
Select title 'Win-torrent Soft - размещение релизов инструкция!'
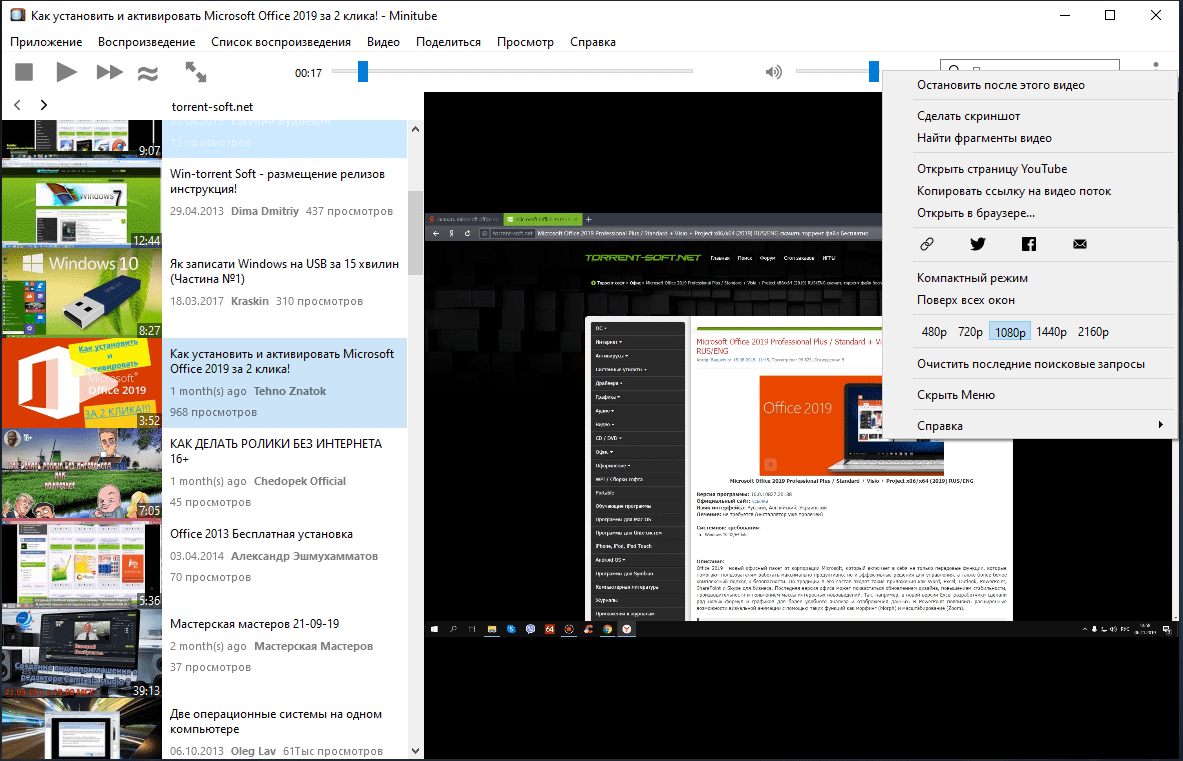tap(278, 182)
